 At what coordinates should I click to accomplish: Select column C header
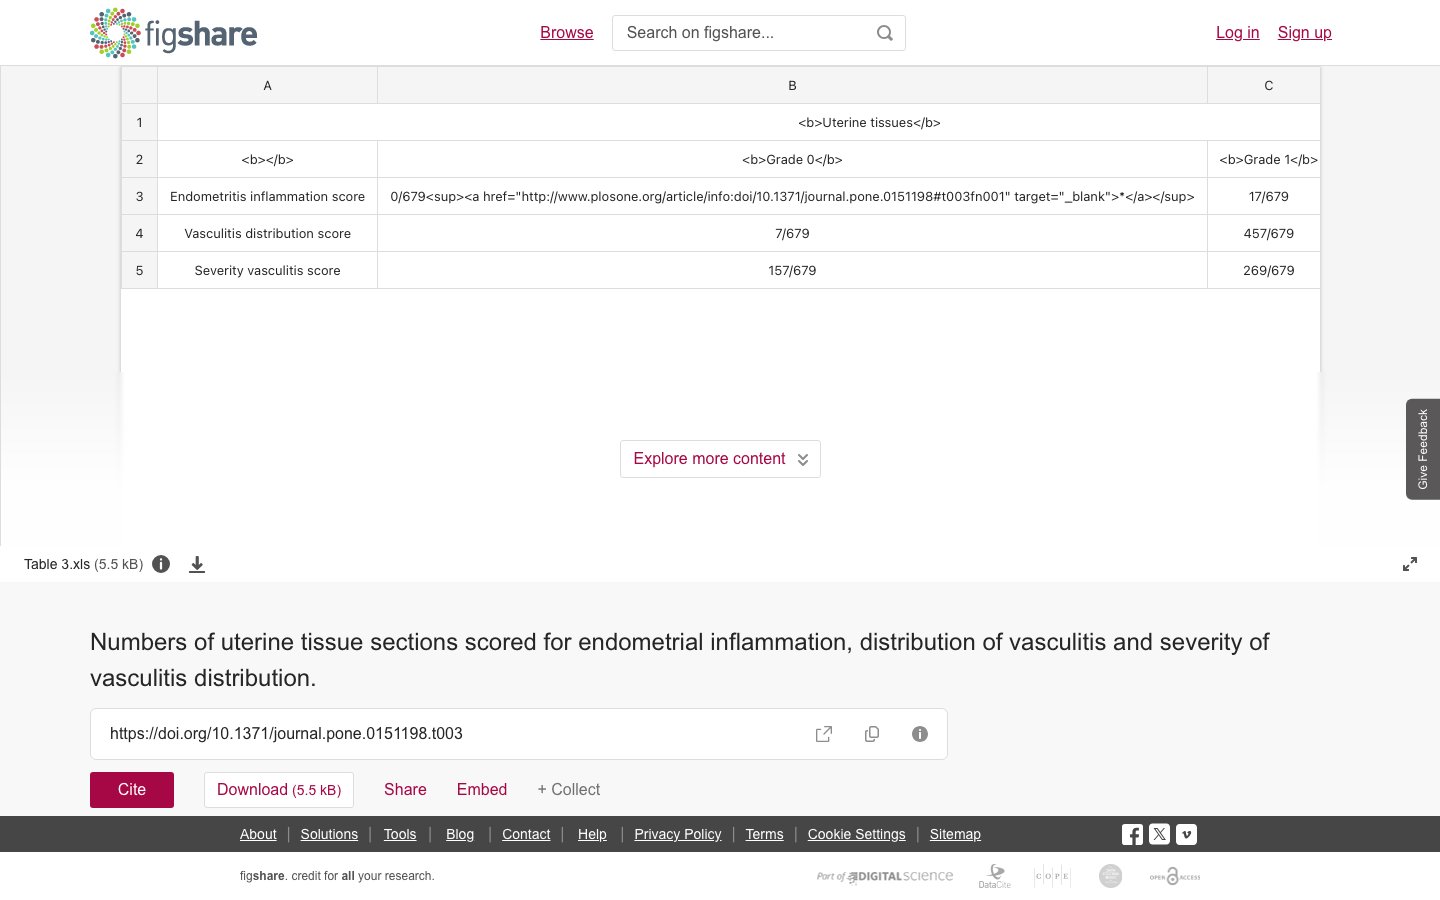[1264, 86]
